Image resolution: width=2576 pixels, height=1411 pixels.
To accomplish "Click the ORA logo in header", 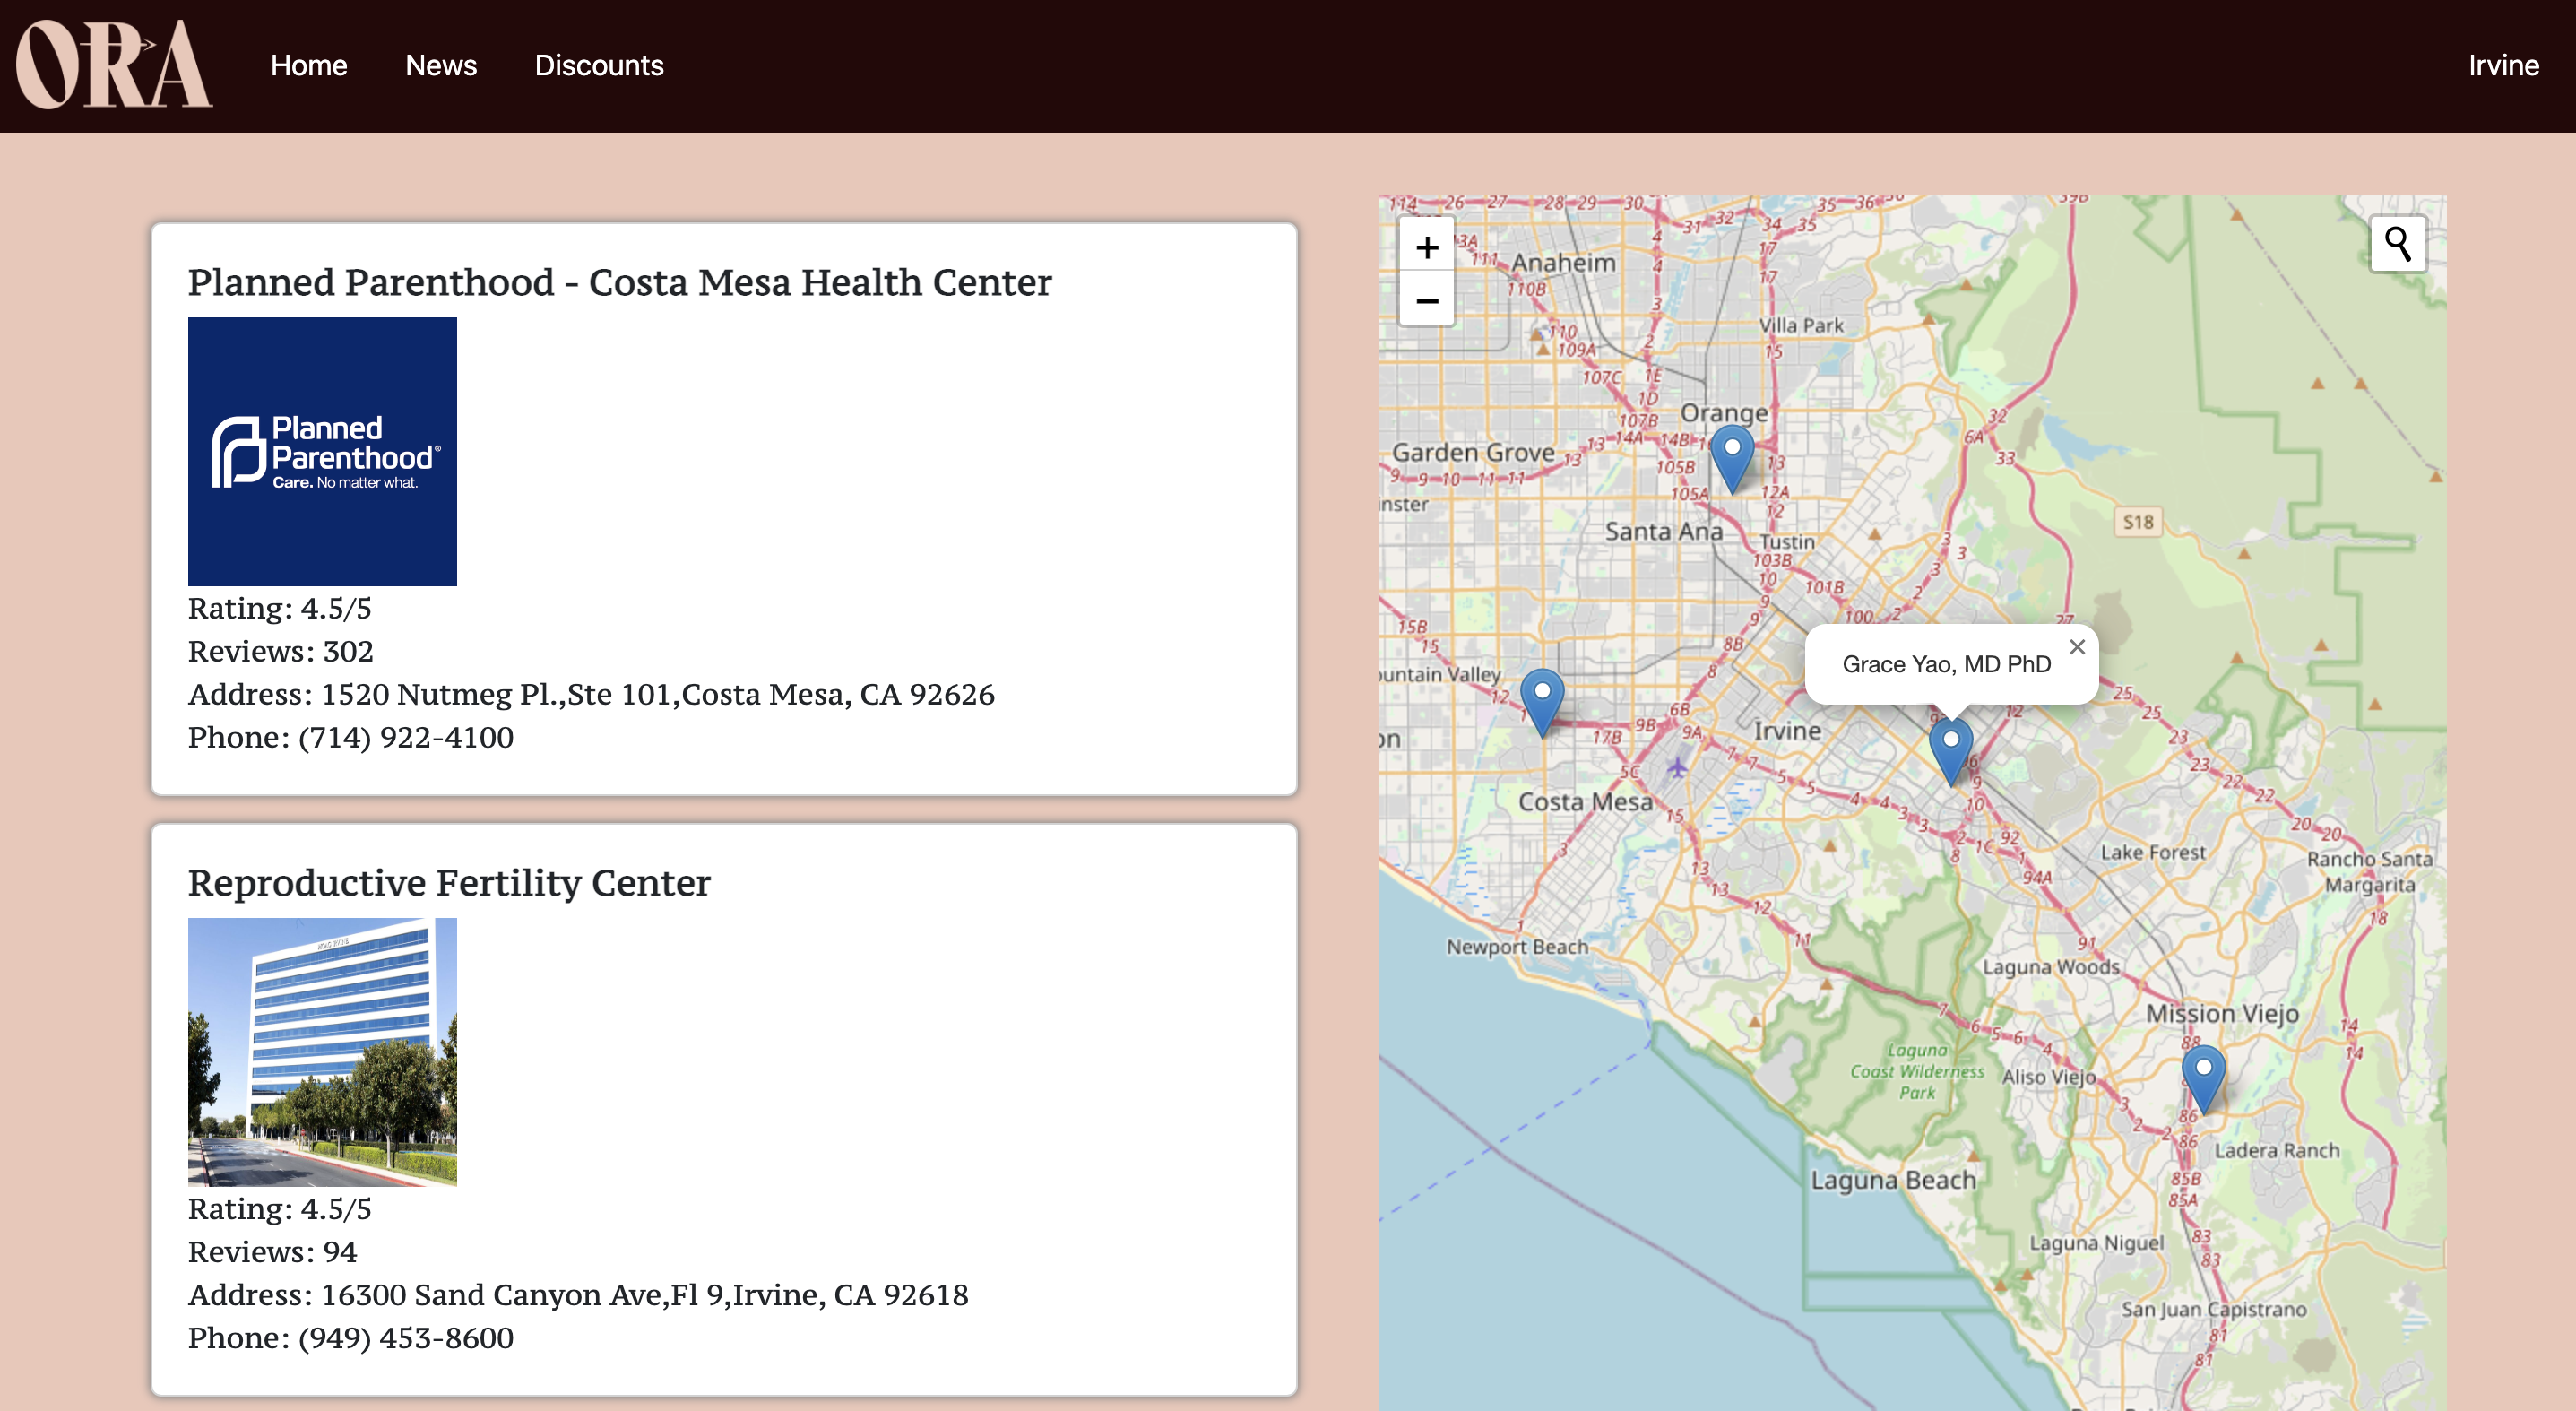I will (113, 65).
